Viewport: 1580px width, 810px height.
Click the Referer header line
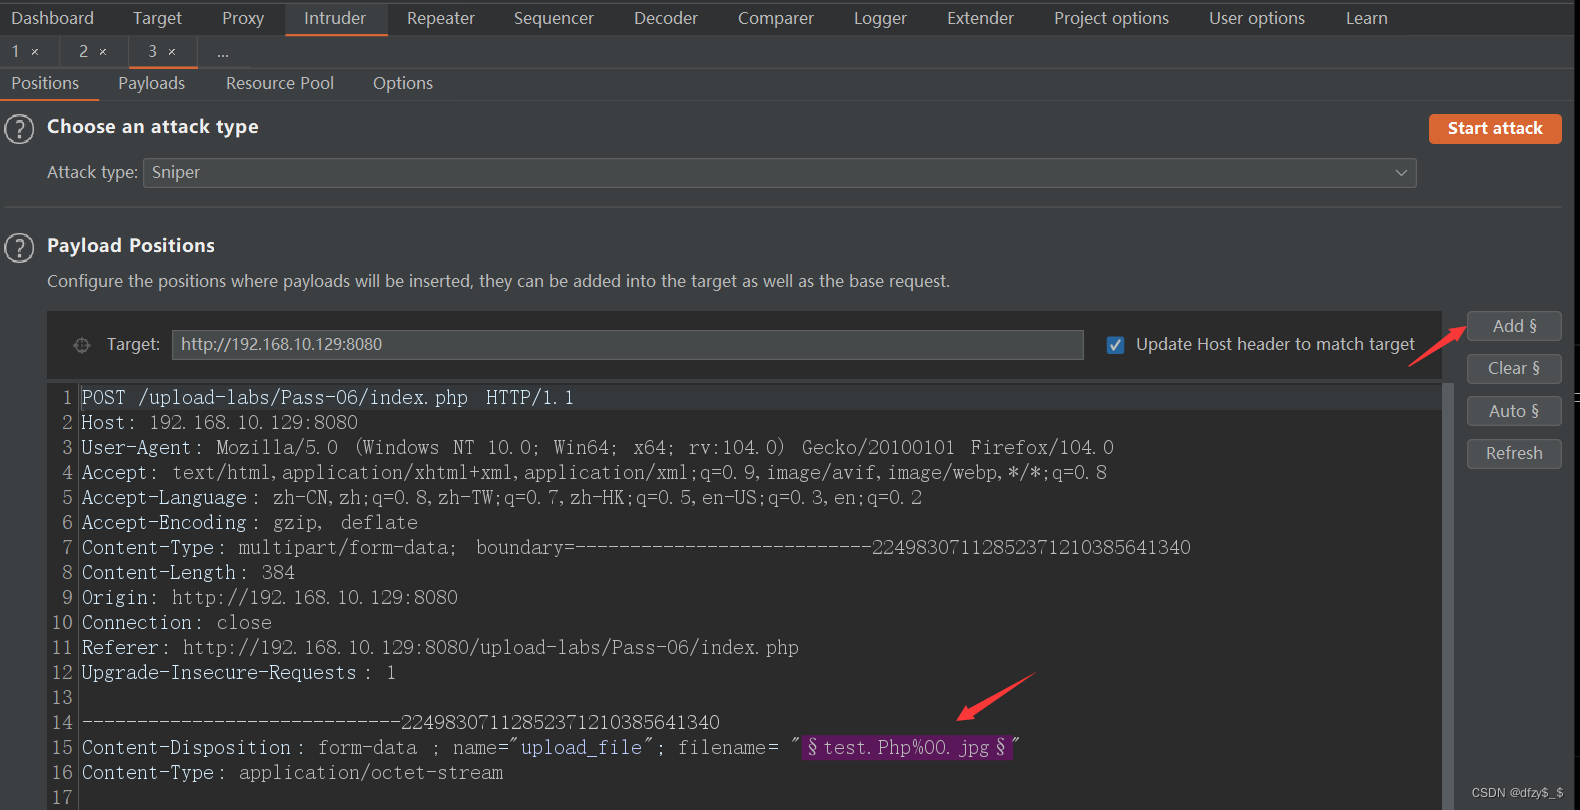[440, 647]
